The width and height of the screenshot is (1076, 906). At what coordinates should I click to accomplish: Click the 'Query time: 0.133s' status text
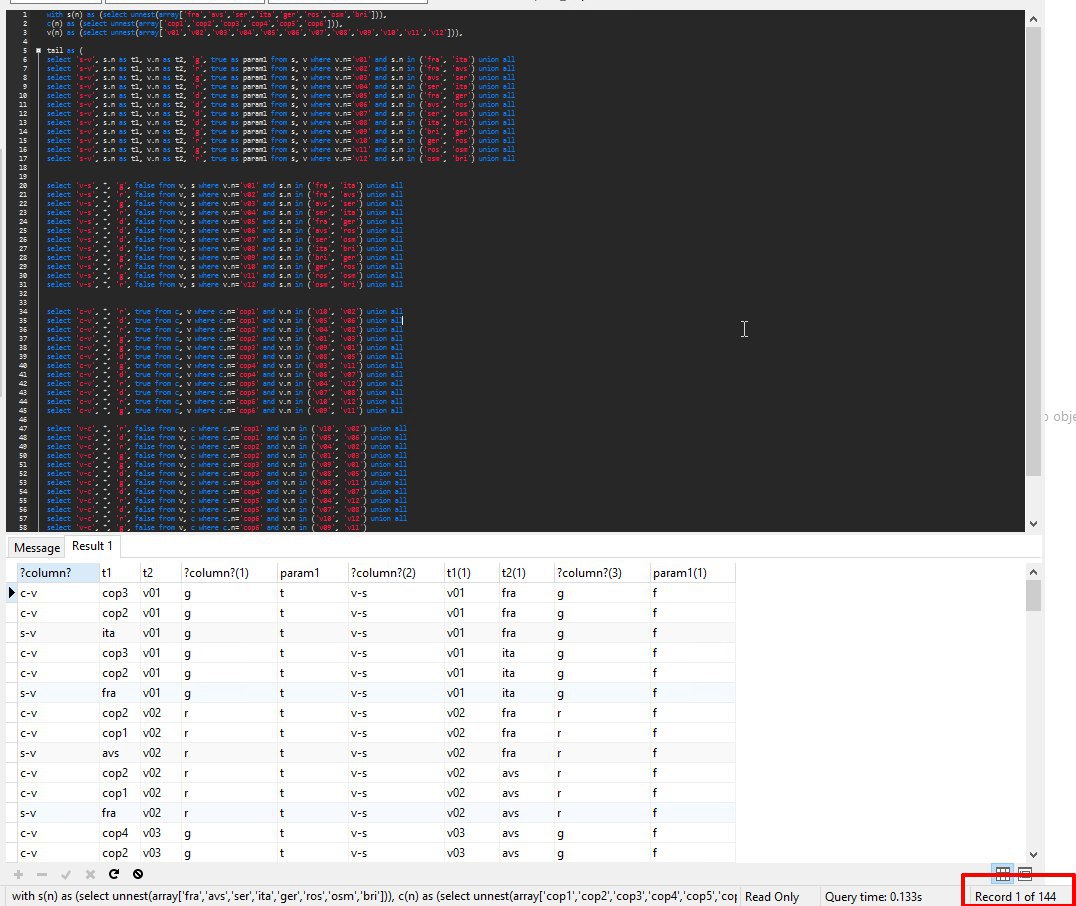[x=873, y=896]
